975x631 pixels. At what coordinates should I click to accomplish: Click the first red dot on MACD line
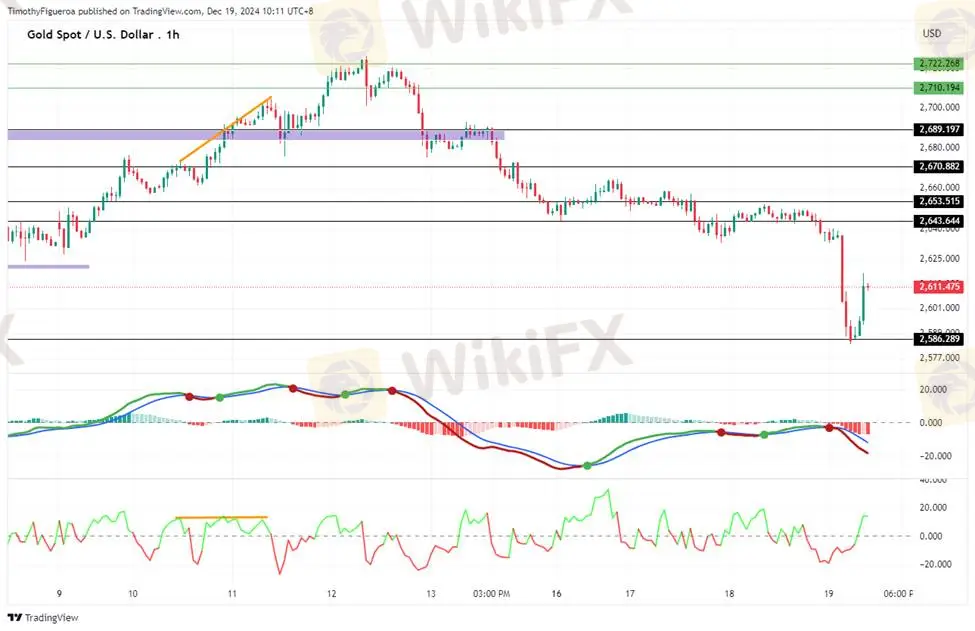pos(189,396)
